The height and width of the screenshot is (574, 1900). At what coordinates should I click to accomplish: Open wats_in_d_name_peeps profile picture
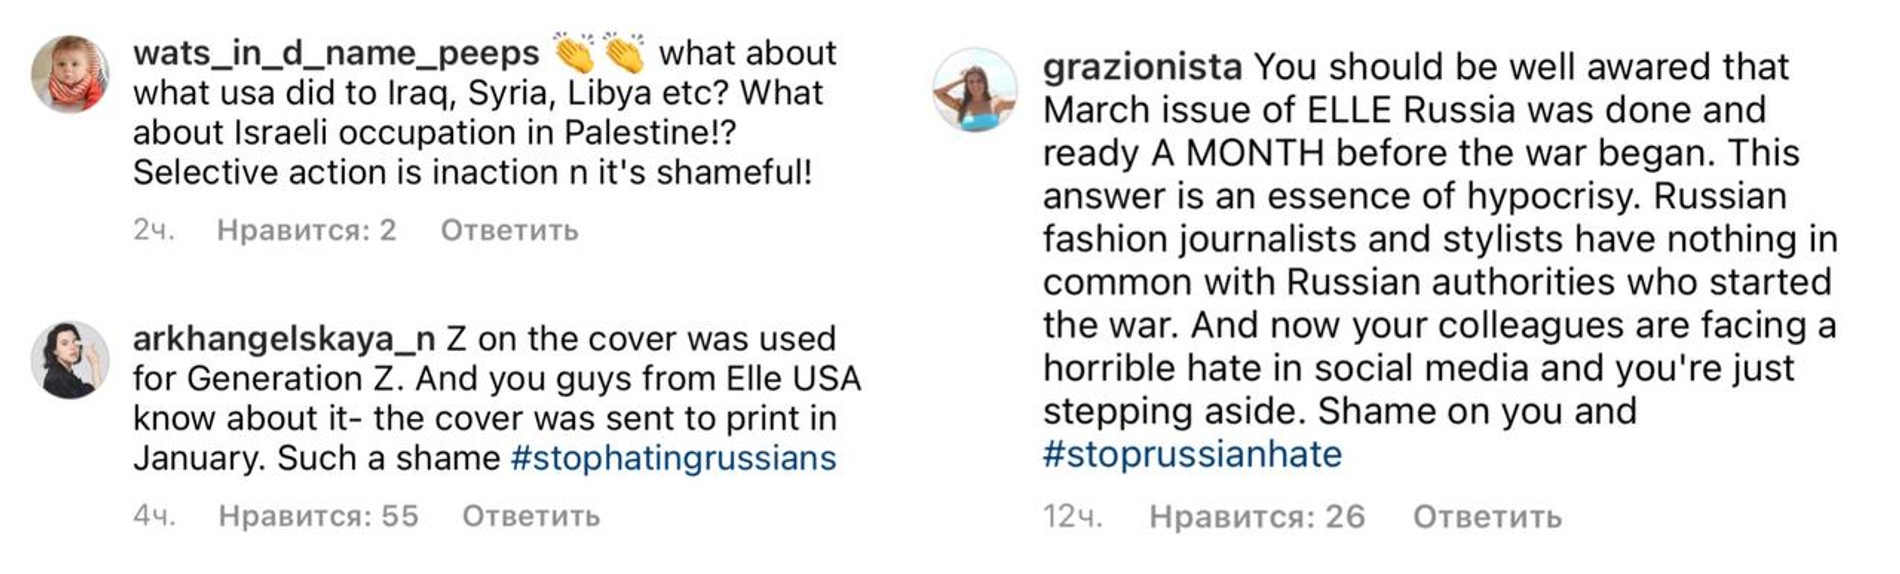pyautogui.click(x=70, y=74)
